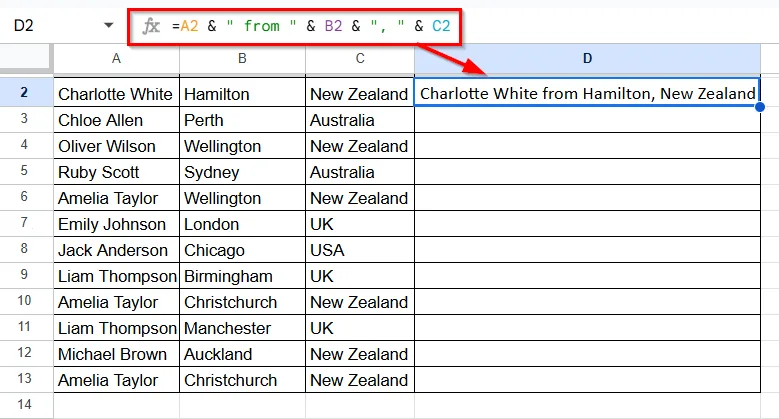Click cell containing Jack Anderson
The height and width of the screenshot is (419, 779).
116,250
